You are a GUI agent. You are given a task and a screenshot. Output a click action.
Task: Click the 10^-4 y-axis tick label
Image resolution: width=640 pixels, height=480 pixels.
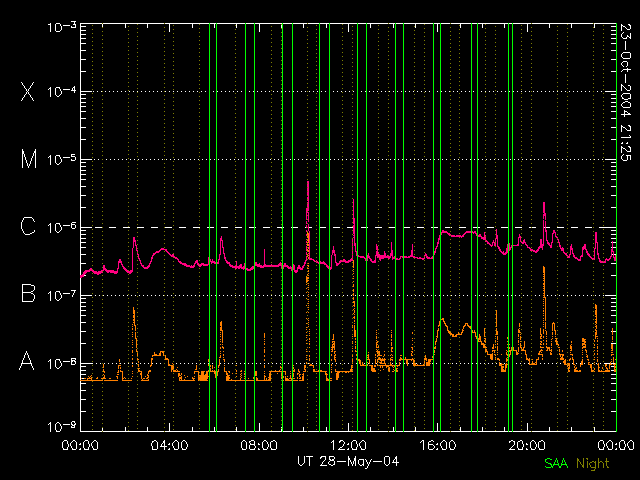pos(62,91)
